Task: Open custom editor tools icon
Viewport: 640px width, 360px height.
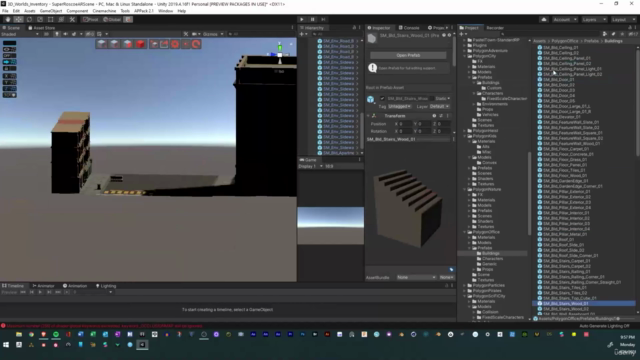Action: (72, 19)
